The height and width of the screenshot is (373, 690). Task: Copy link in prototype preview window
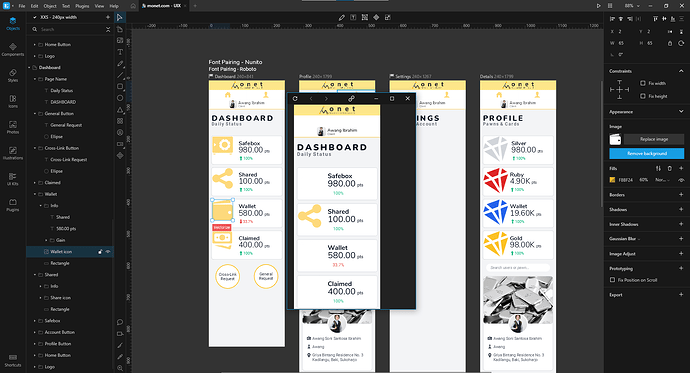351,99
